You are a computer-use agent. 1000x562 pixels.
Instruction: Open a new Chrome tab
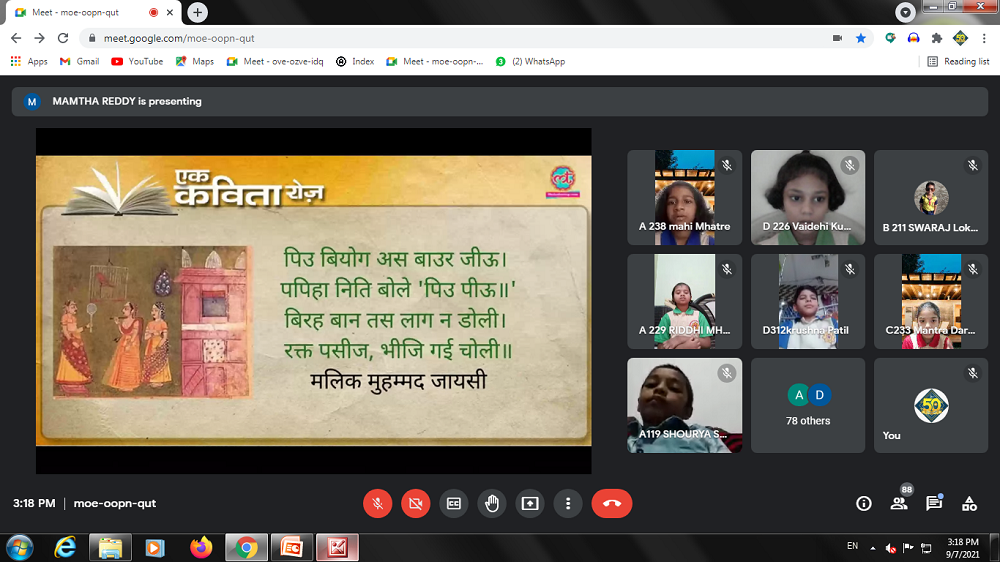[x=198, y=12]
